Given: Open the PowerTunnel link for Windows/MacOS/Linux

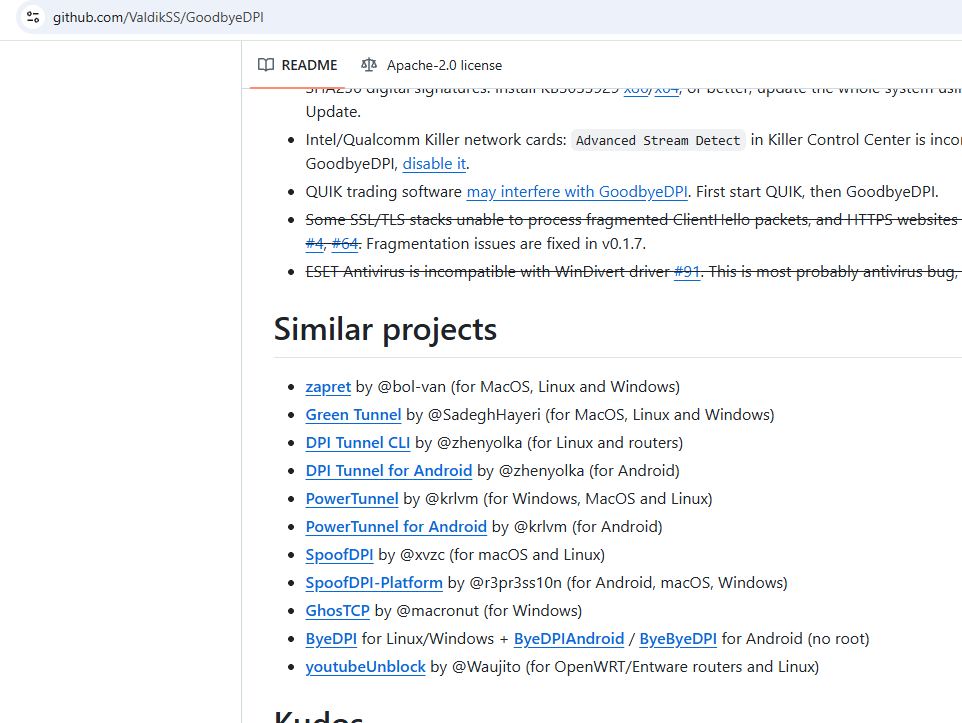Looking at the screenshot, I should click(x=352, y=499).
